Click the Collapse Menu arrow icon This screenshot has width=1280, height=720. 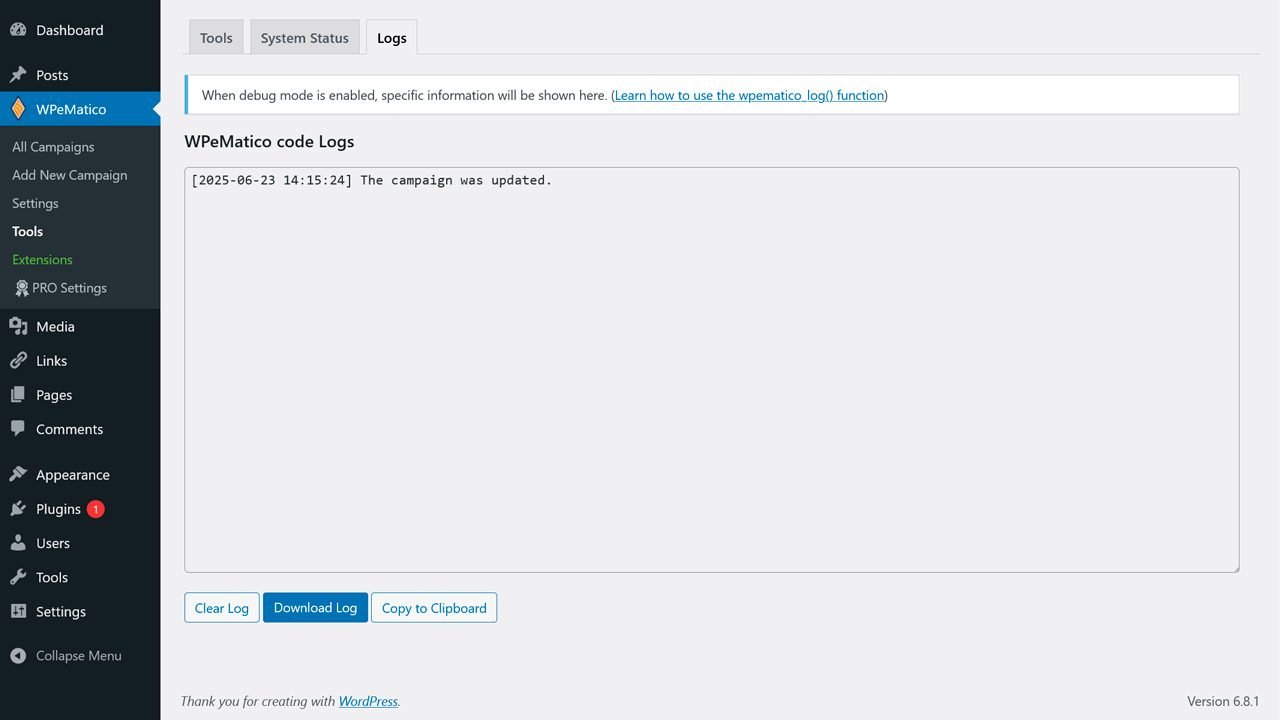tap(18, 656)
